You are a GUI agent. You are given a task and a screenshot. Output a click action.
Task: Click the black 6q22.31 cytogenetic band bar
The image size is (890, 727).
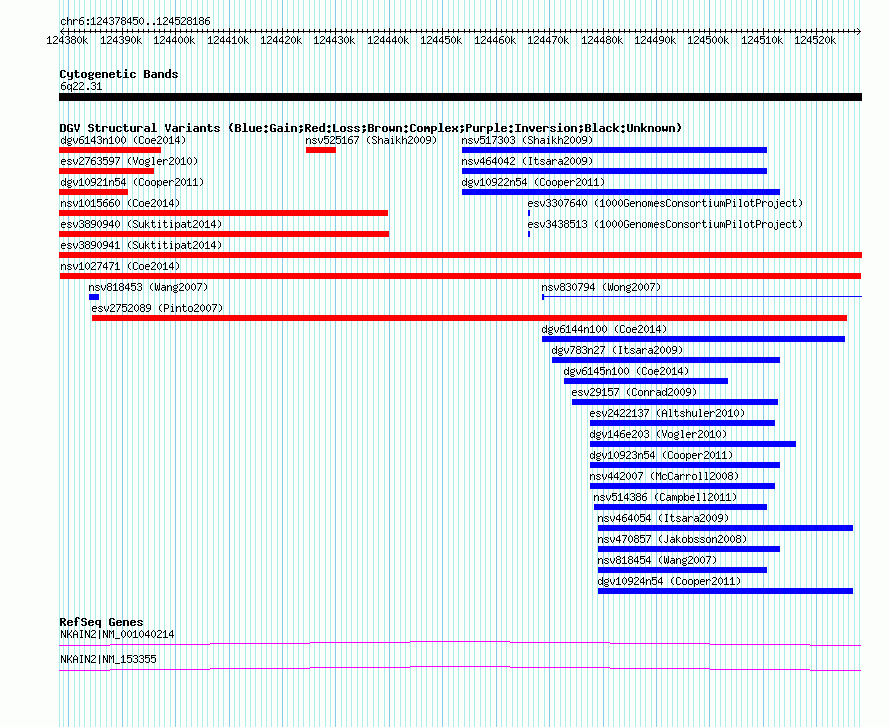click(x=460, y=97)
